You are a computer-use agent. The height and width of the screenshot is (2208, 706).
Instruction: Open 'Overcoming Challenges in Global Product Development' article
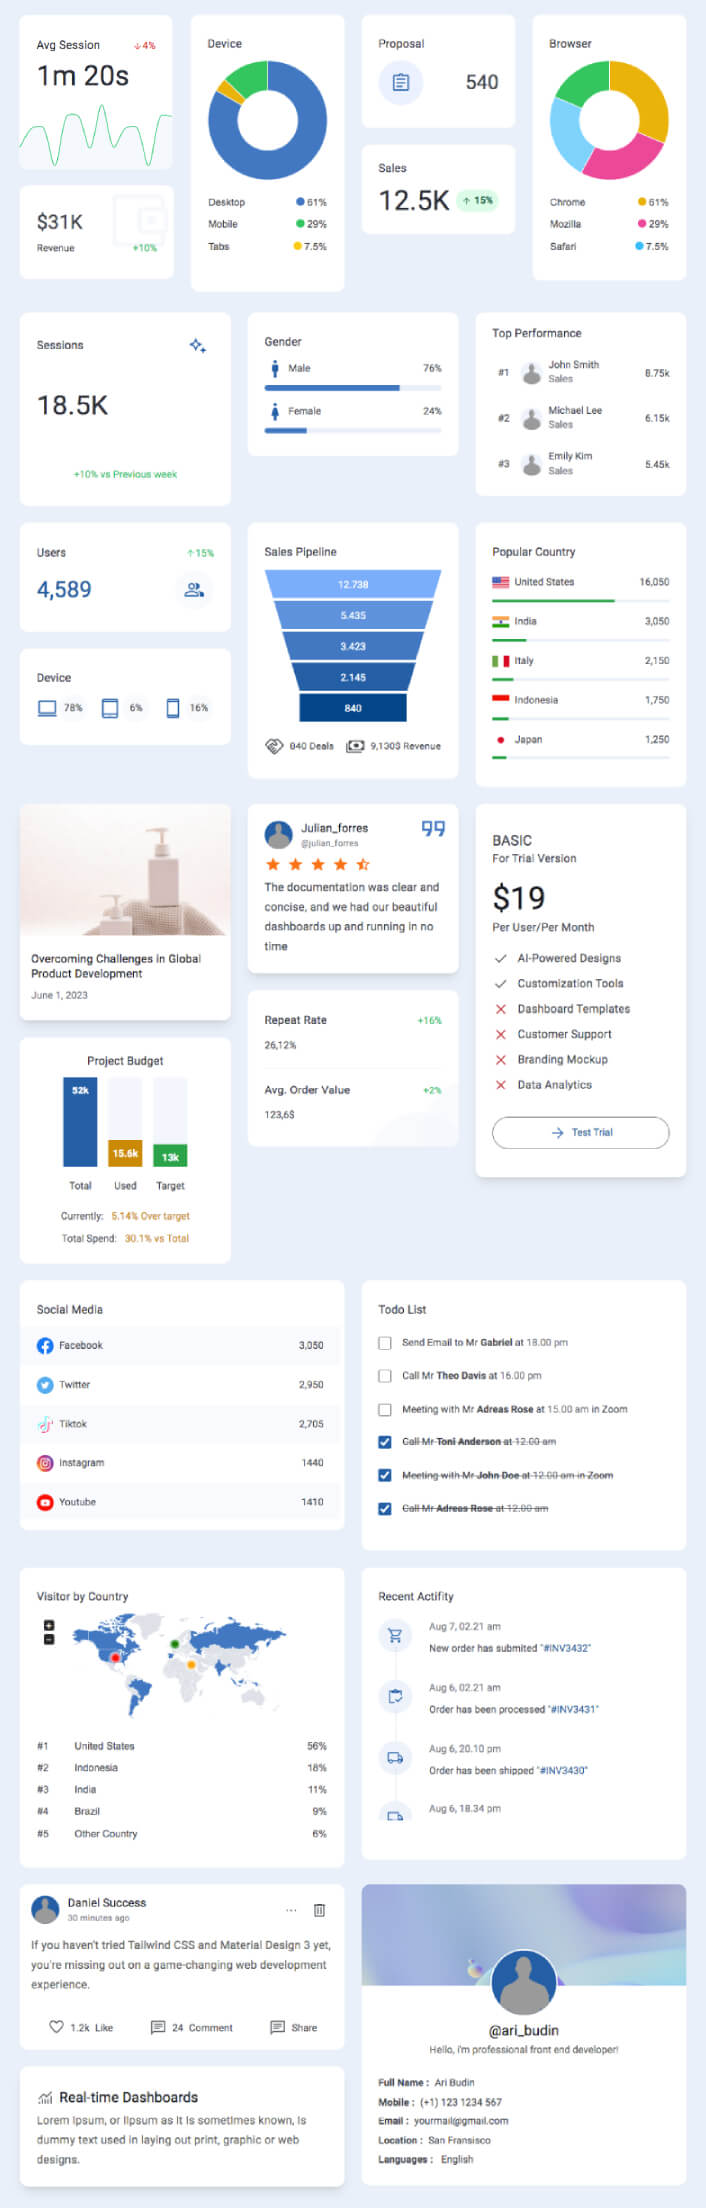(x=116, y=966)
